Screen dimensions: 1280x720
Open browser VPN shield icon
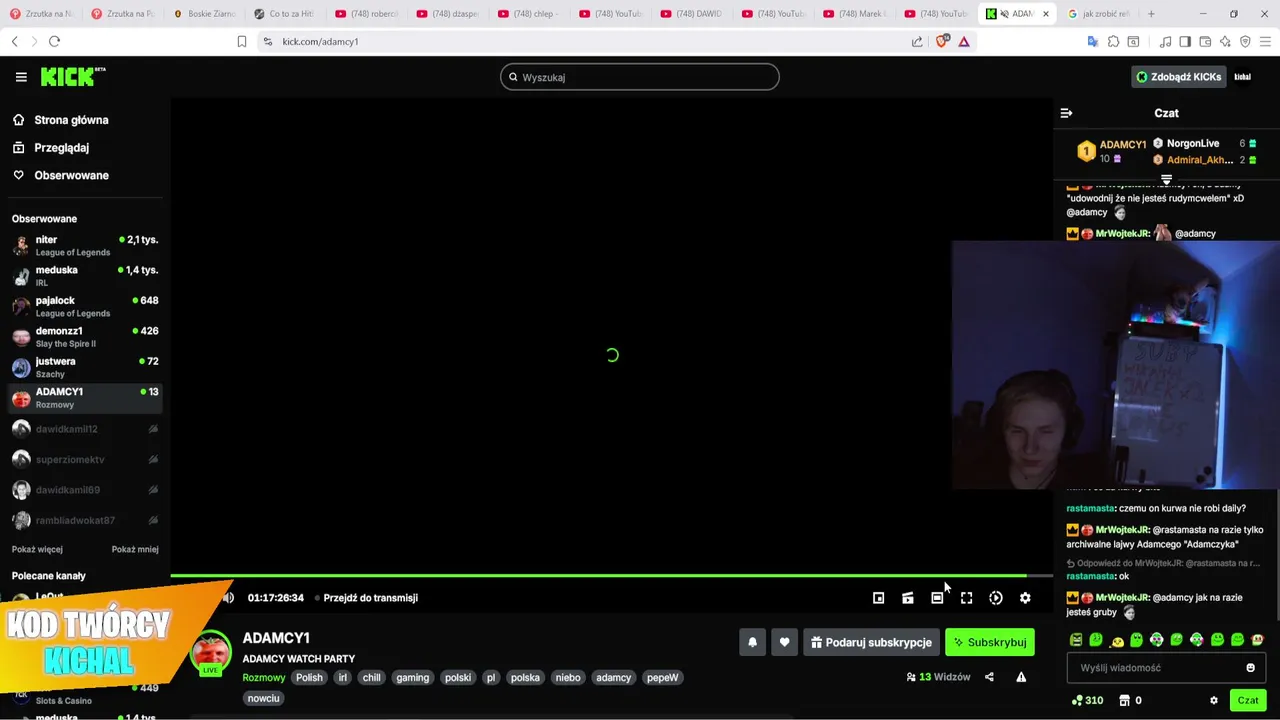point(1245,41)
